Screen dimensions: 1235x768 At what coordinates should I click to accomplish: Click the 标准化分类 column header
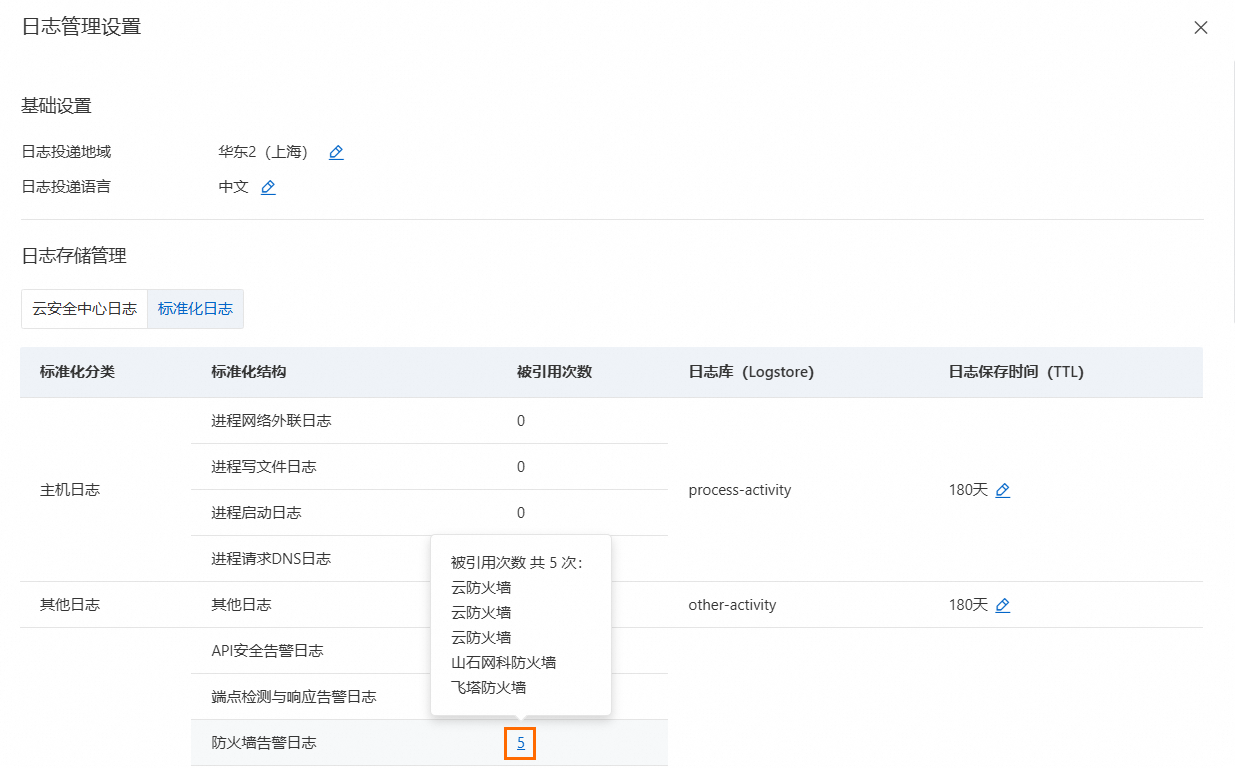[77, 372]
